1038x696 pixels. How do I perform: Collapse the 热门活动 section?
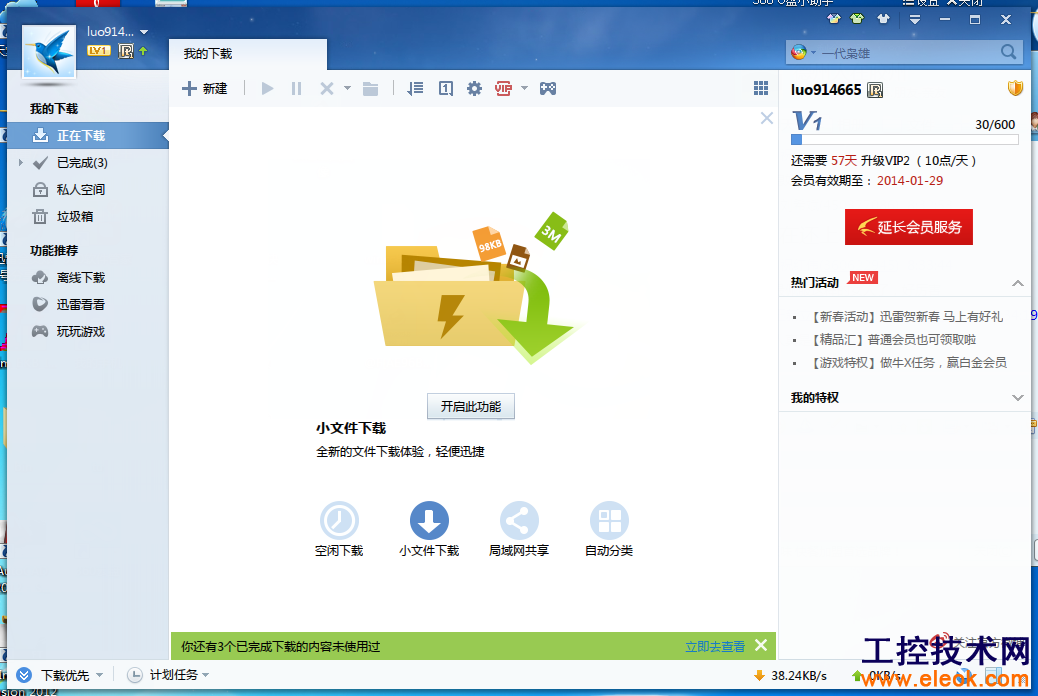click(1017, 283)
